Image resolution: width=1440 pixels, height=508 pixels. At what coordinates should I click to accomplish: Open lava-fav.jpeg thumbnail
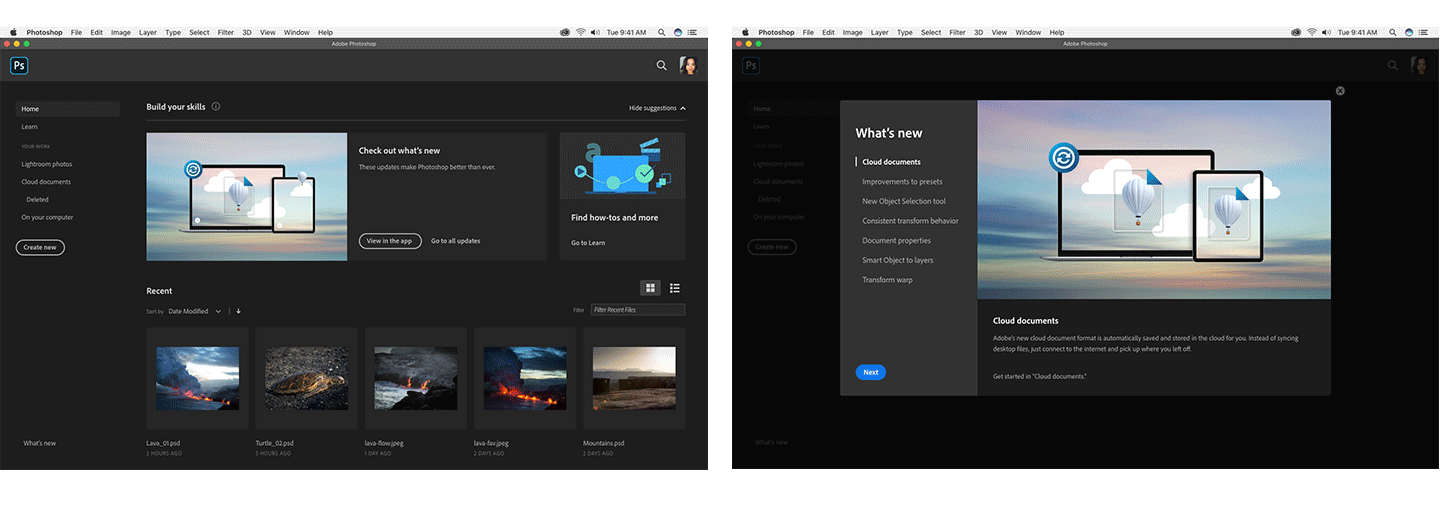pyautogui.click(x=525, y=378)
